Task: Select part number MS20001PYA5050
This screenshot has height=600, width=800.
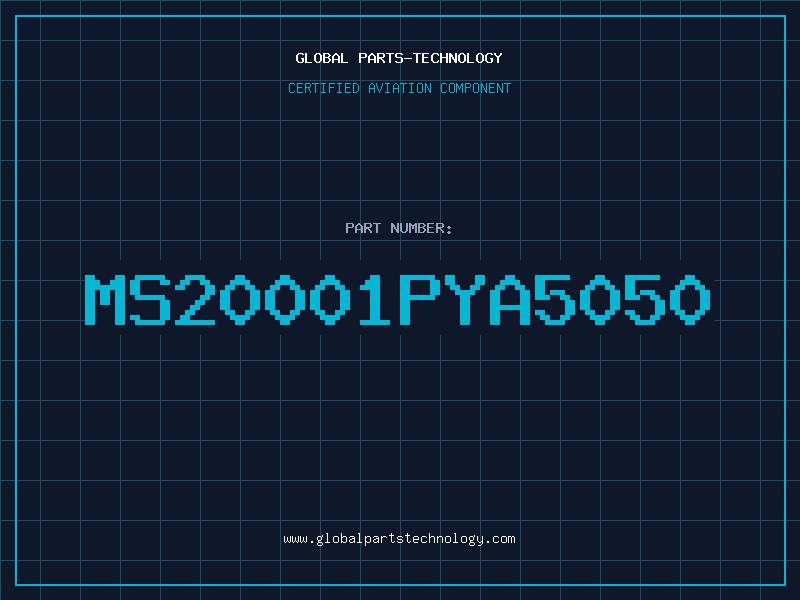Action: pos(397,299)
